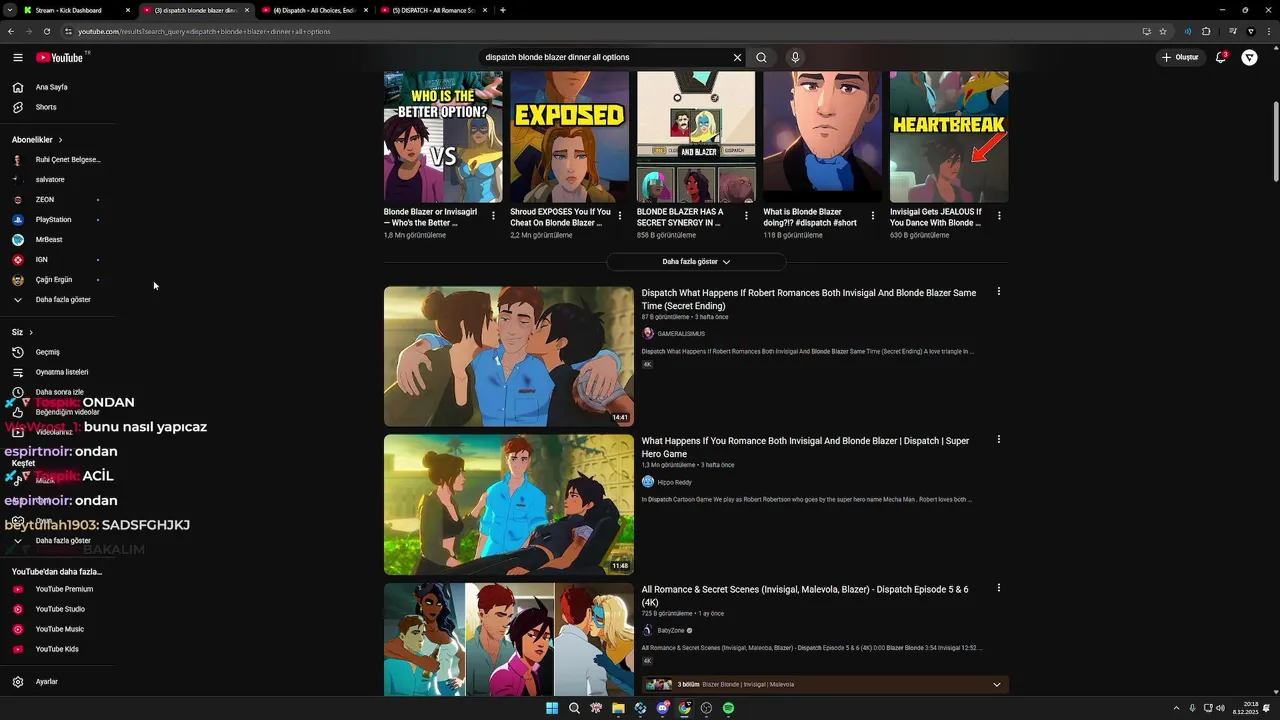Open options for All Romance video
The image size is (1280, 720).
pyautogui.click(x=998, y=588)
